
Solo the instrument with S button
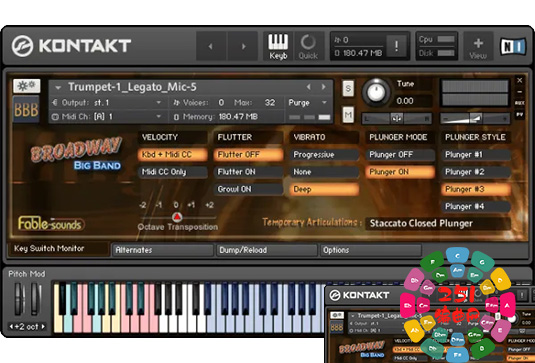348,89
